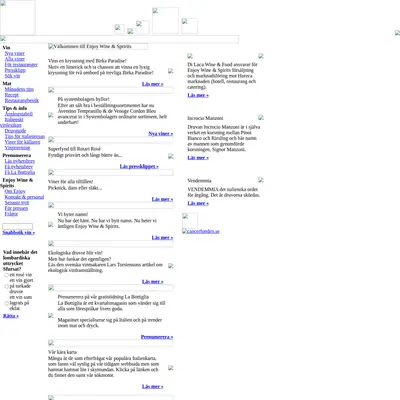Click the 'Vendemmia' heading text
Image resolution: width=400 pixels, height=400 pixels.
point(199,181)
